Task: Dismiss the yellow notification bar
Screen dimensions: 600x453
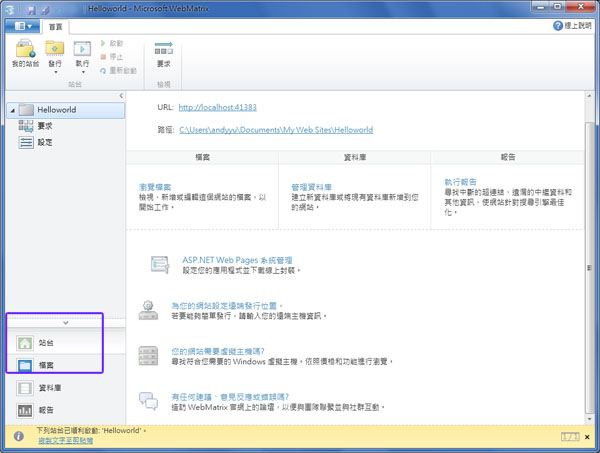Action: 587,437
